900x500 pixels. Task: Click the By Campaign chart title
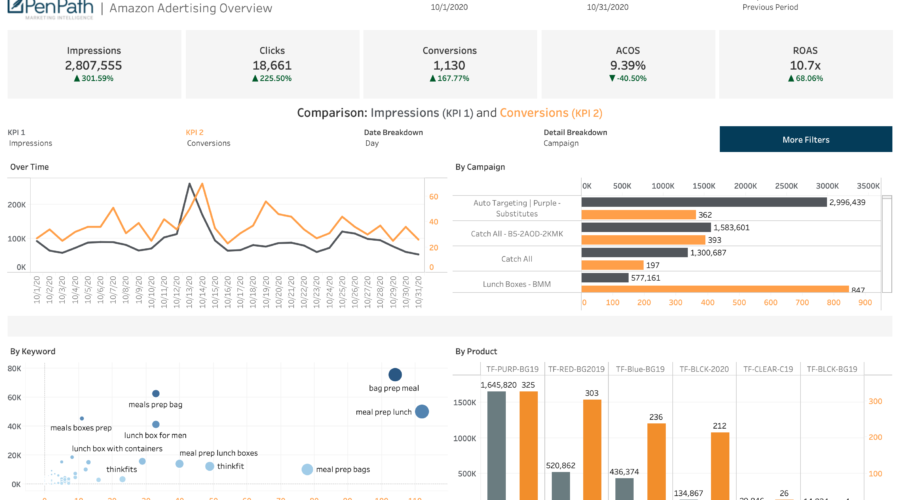pos(480,167)
